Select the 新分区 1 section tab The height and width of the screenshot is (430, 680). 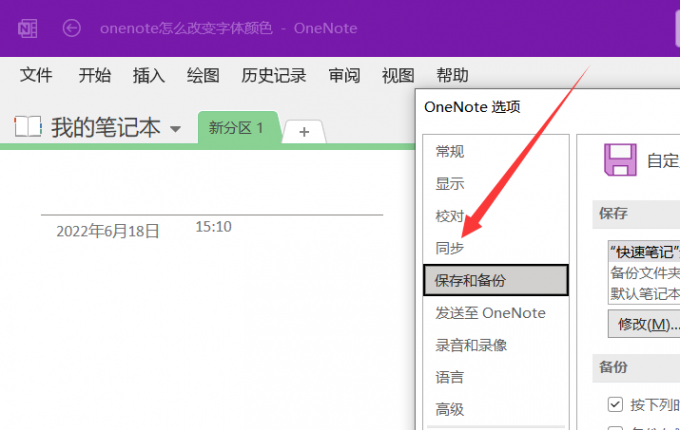[x=238, y=127]
